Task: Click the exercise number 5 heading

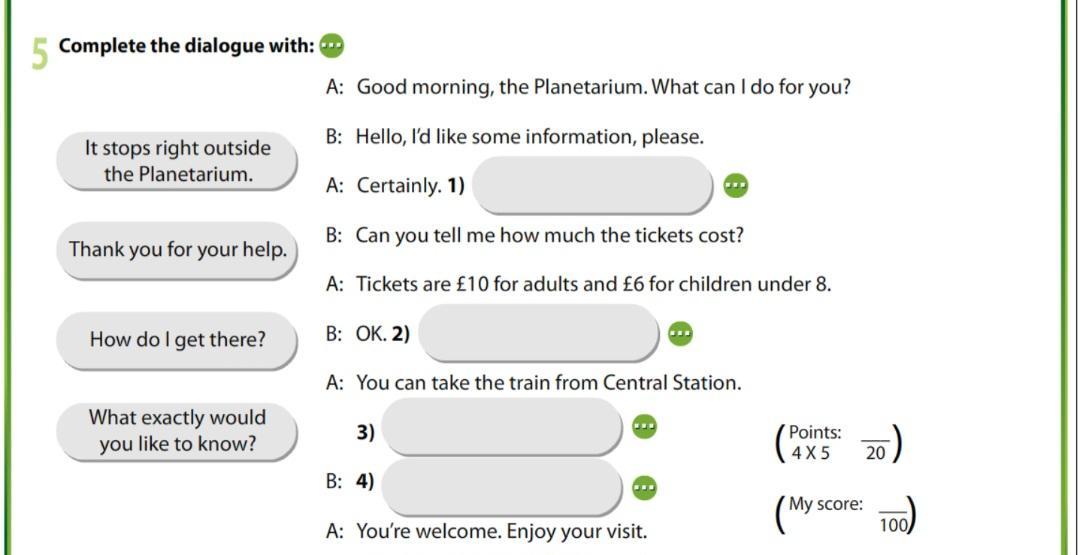Action: click(41, 54)
